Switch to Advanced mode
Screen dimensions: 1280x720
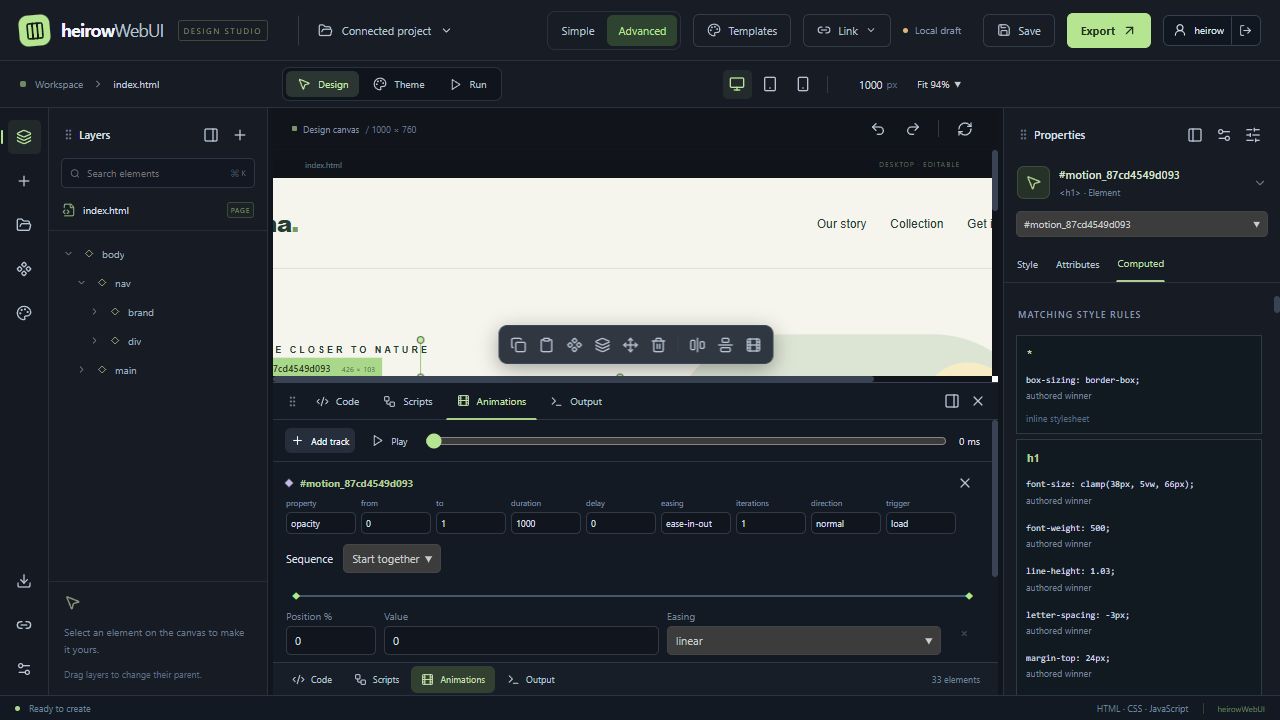click(x=642, y=31)
